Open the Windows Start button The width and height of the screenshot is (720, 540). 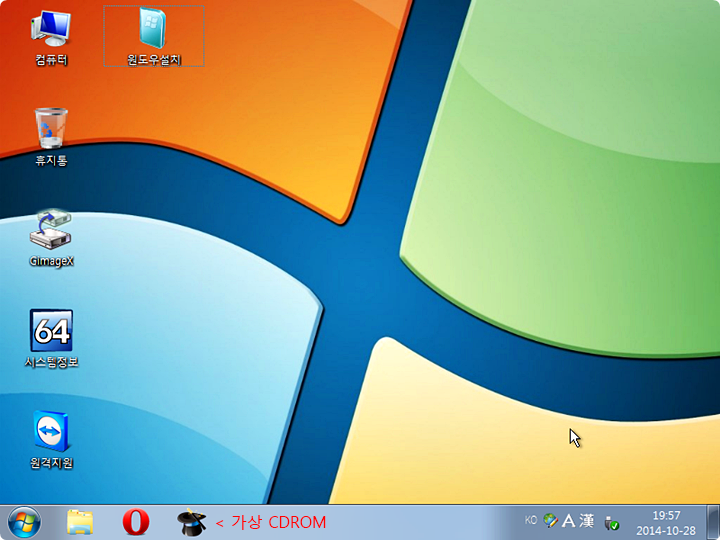coord(24,522)
